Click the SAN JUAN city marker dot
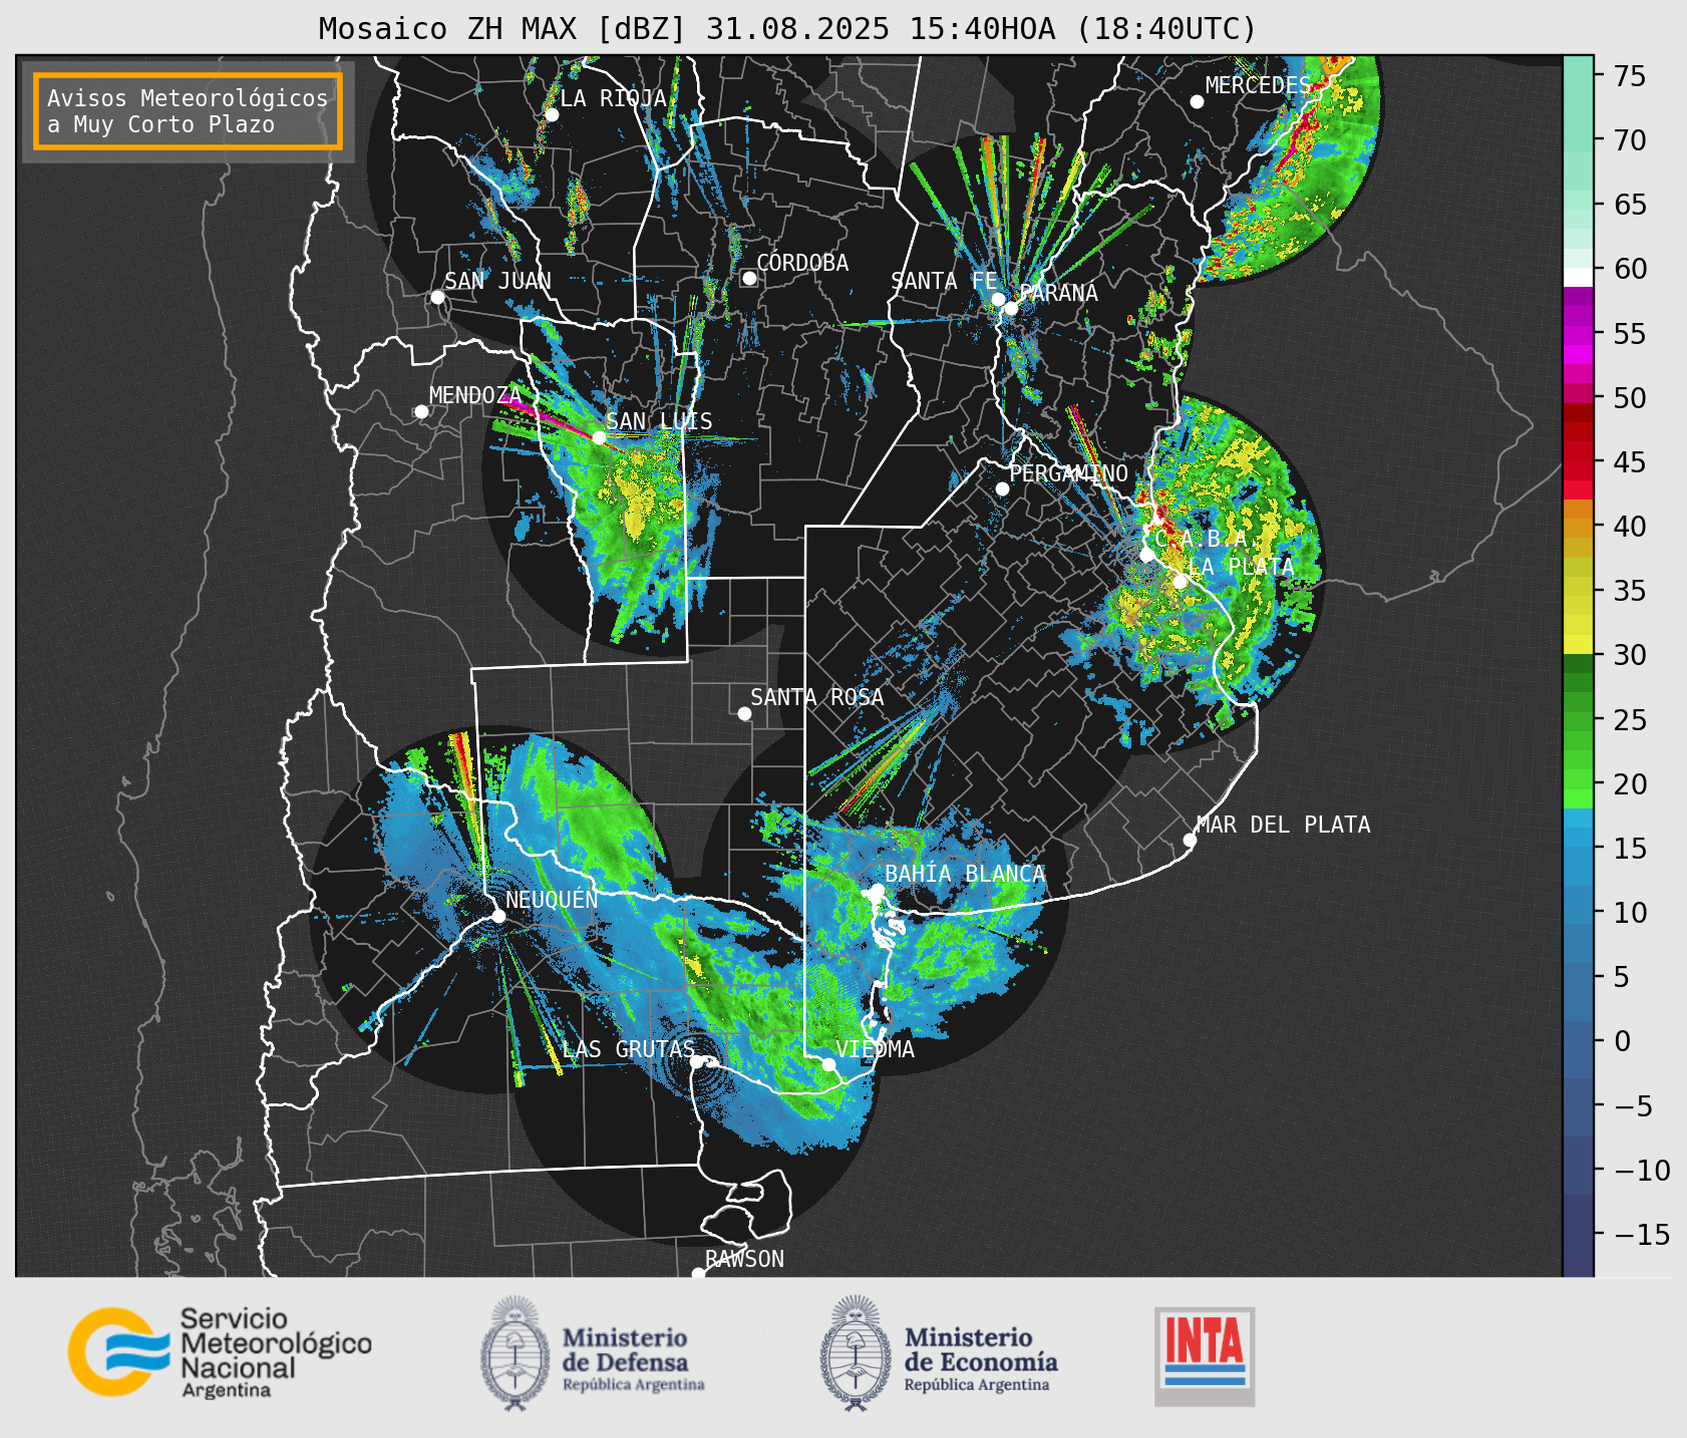The height and width of the screenshot is (1438, 1687). point(437,297)
